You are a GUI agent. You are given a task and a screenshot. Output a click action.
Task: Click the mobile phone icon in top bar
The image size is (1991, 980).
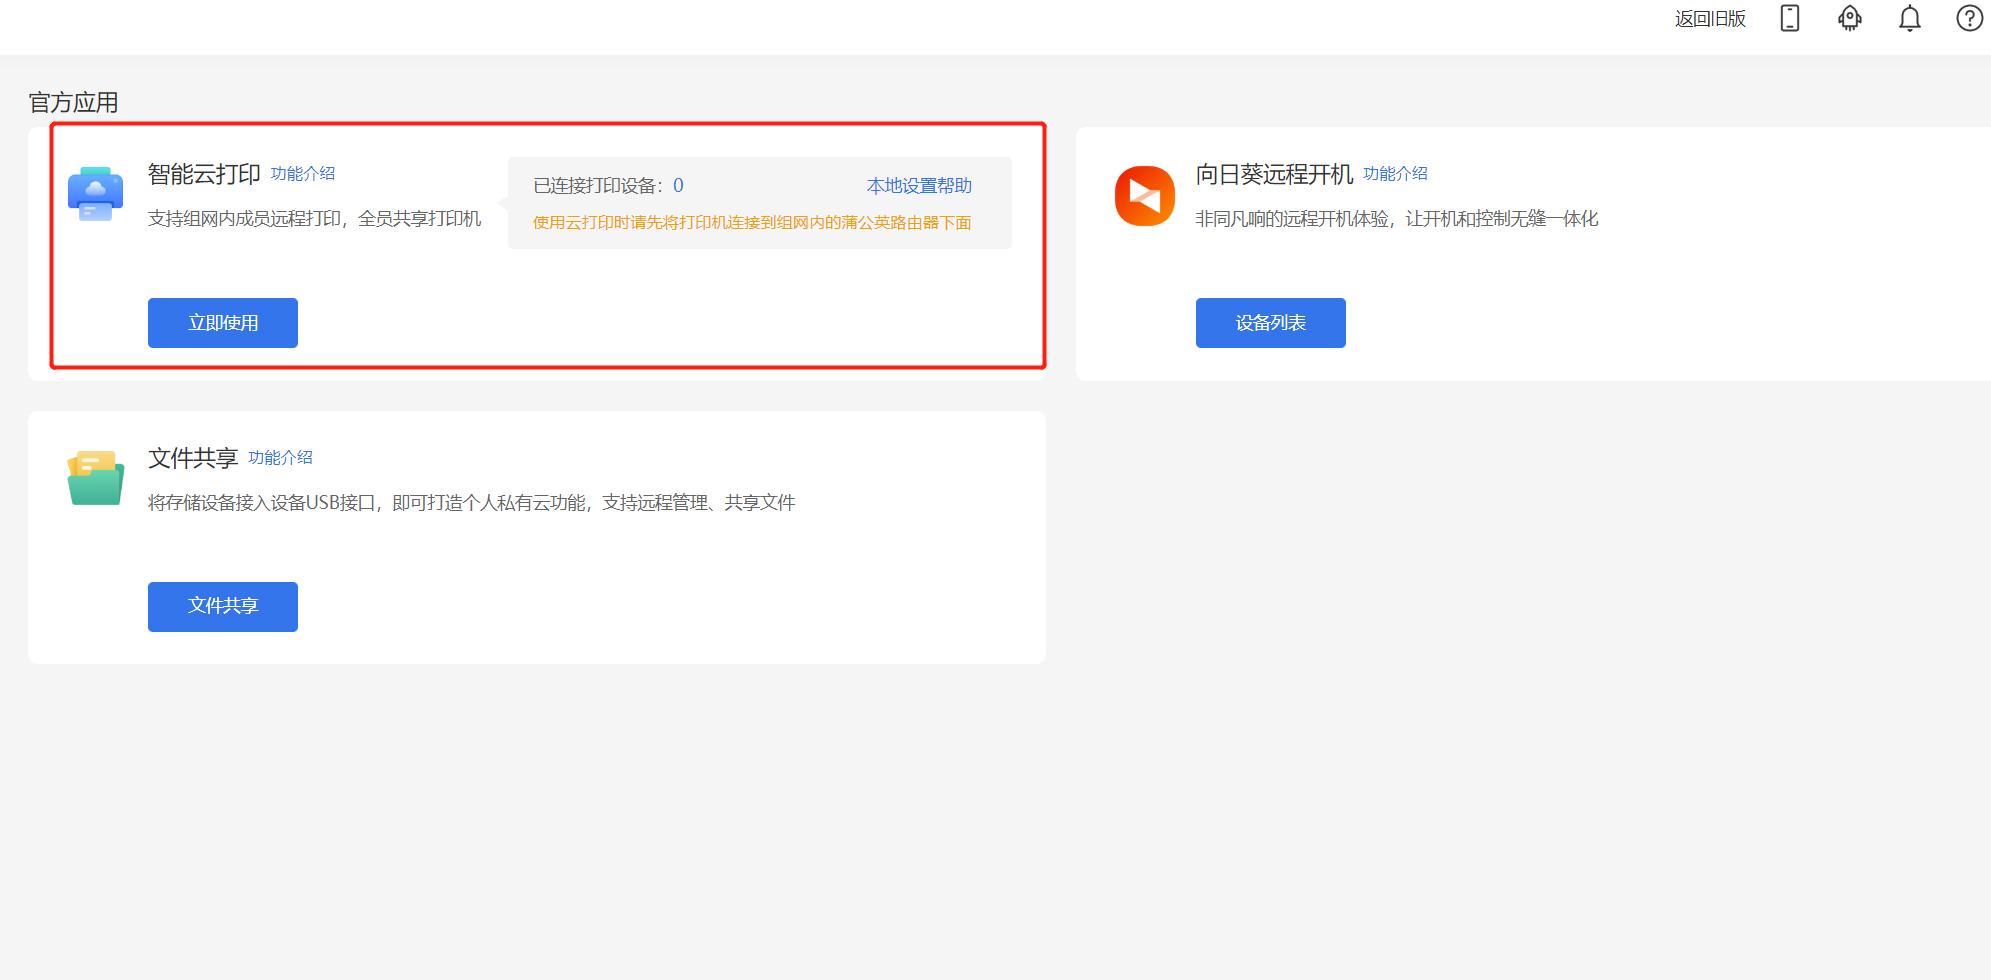(x=1789, y=18)
